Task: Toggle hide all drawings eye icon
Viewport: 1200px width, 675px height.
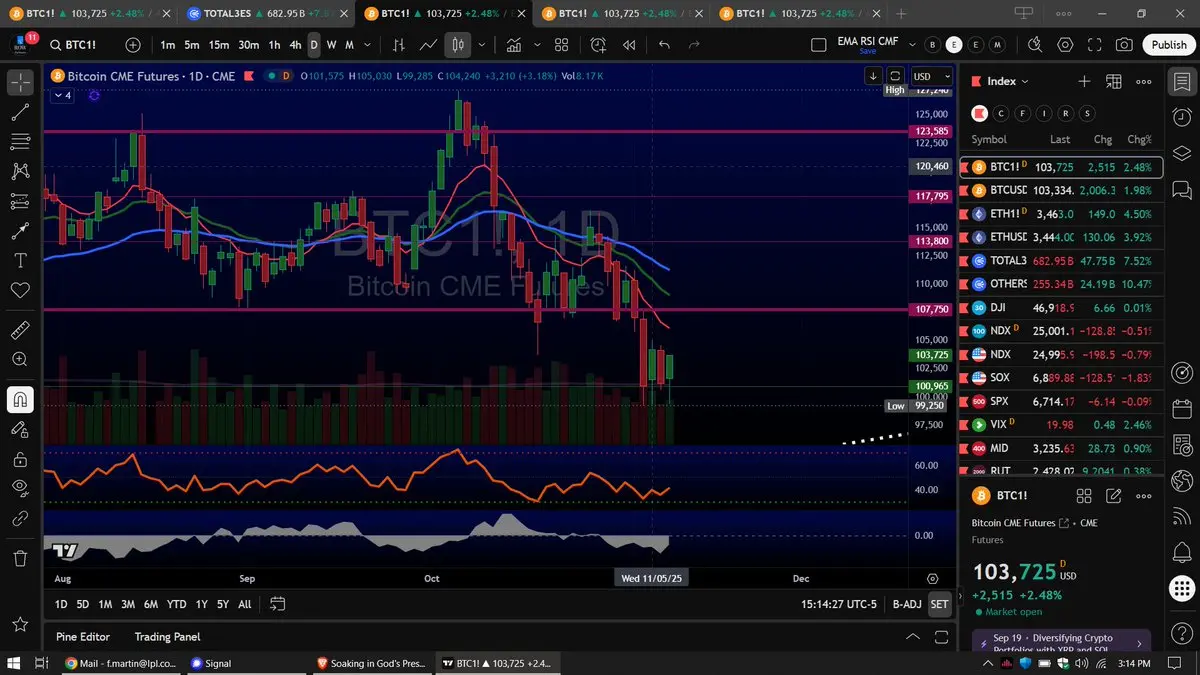Action: tap(19, 488)
